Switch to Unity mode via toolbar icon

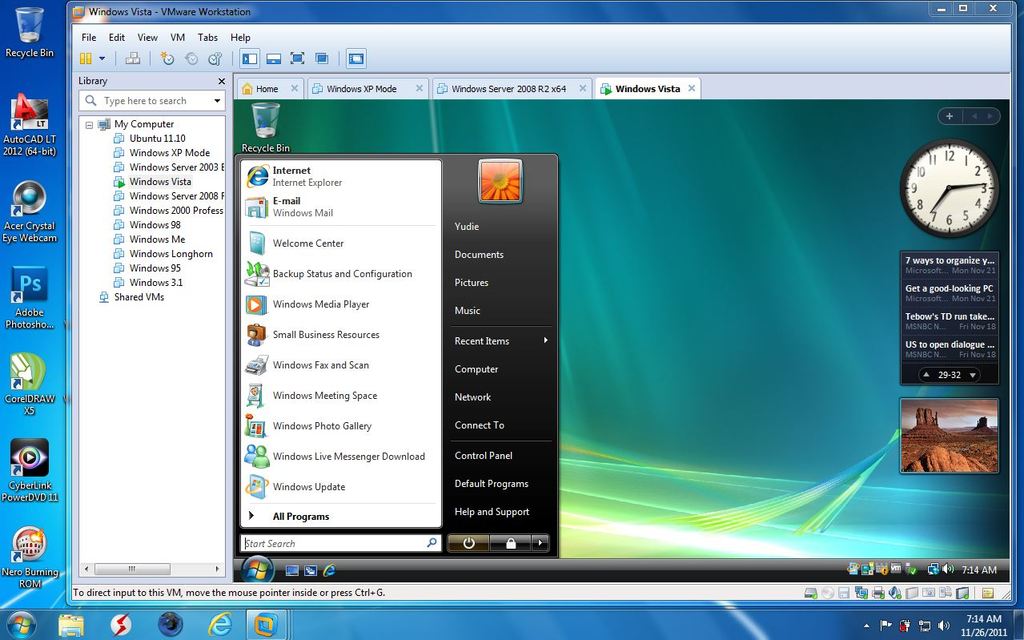[321, 59]
